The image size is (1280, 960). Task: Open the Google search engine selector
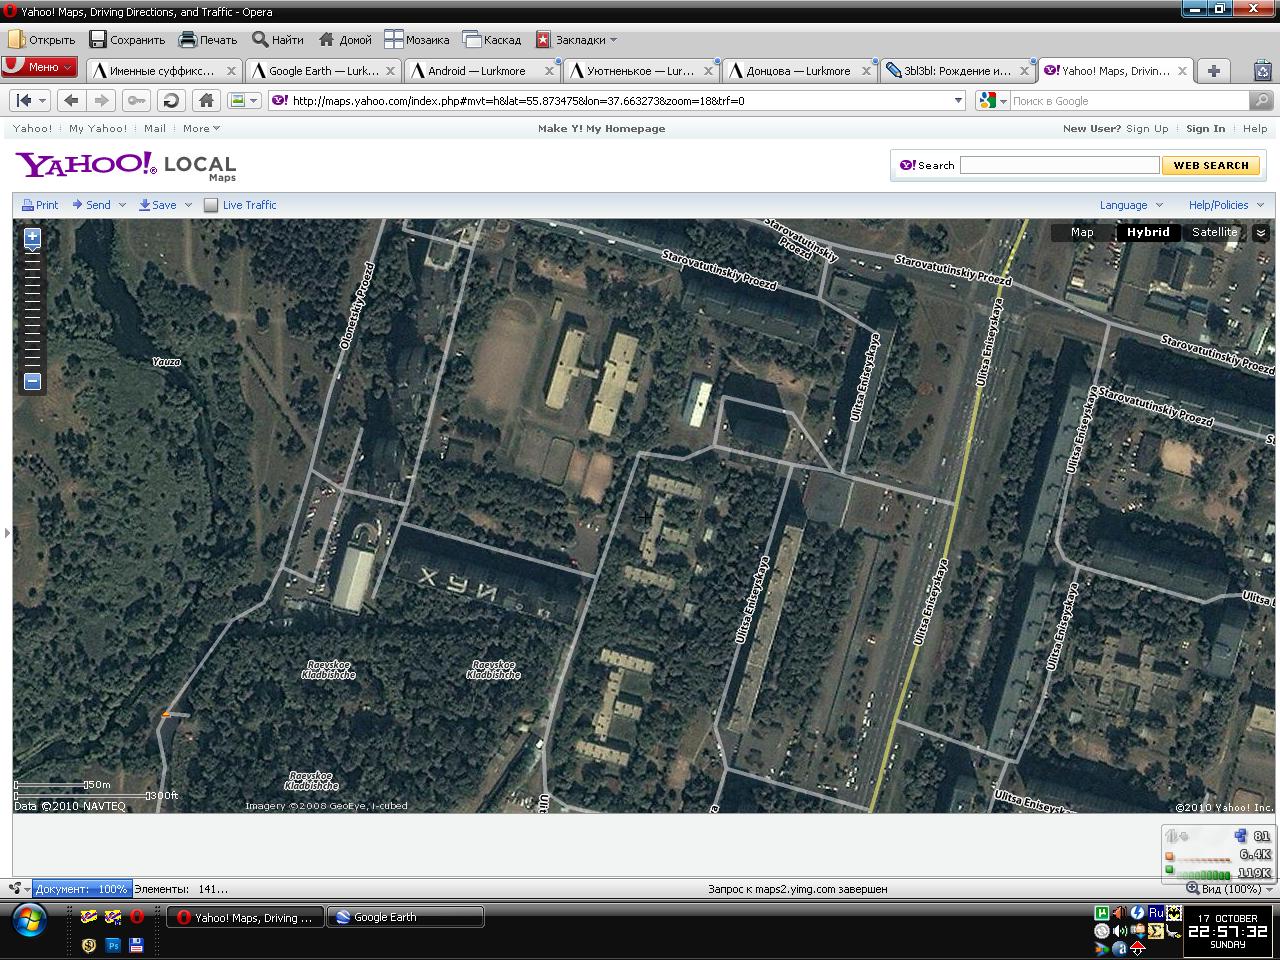coord(992,100)
